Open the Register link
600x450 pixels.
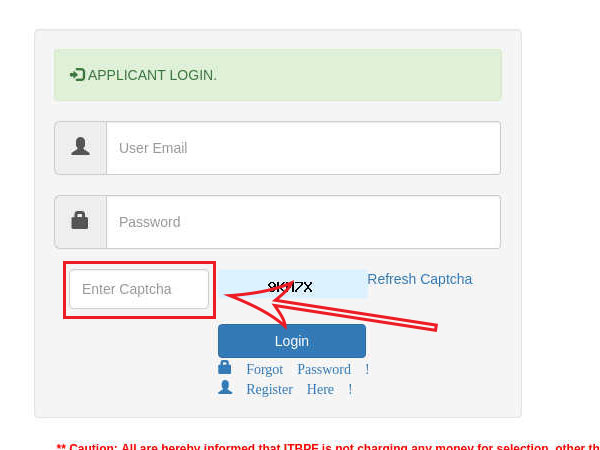pyautogui.click(x=270, y=390)
